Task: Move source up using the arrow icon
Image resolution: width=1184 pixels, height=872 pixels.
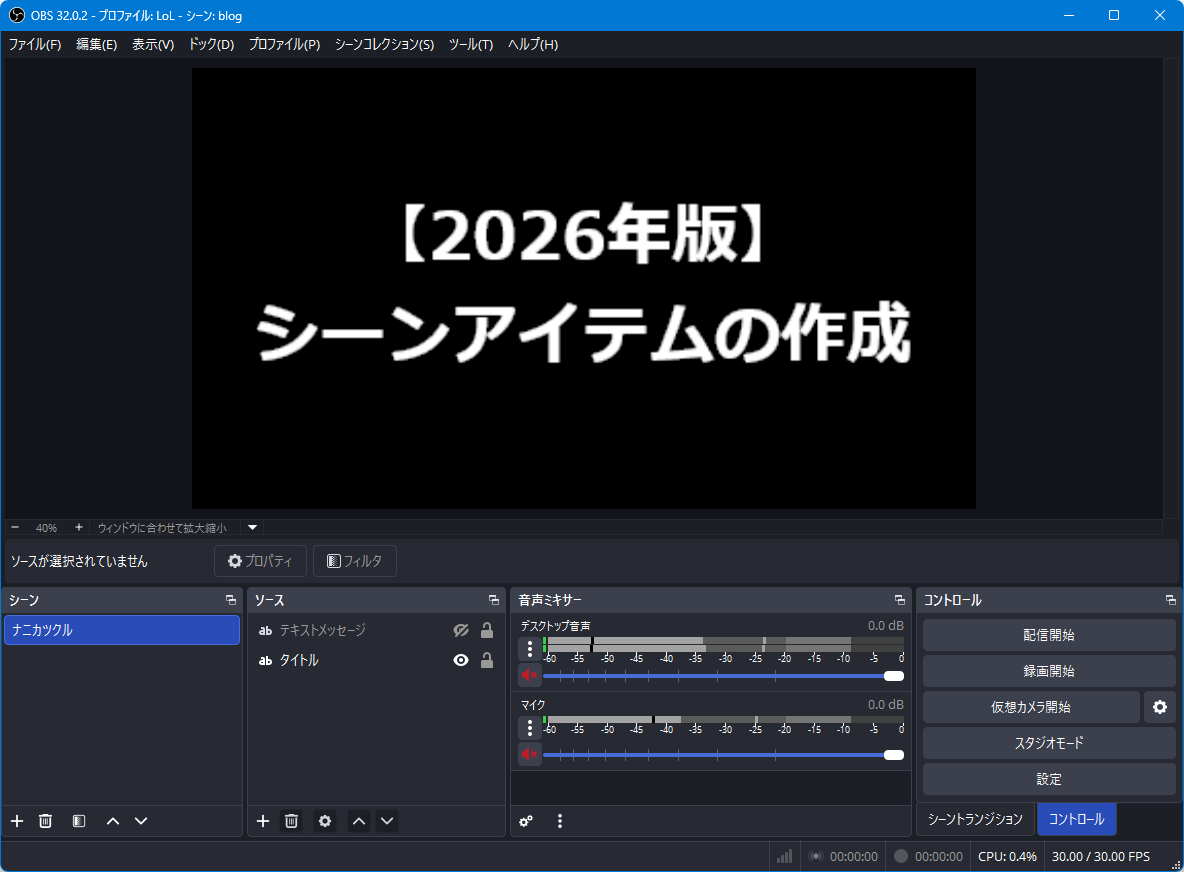Action: [358, 821]
